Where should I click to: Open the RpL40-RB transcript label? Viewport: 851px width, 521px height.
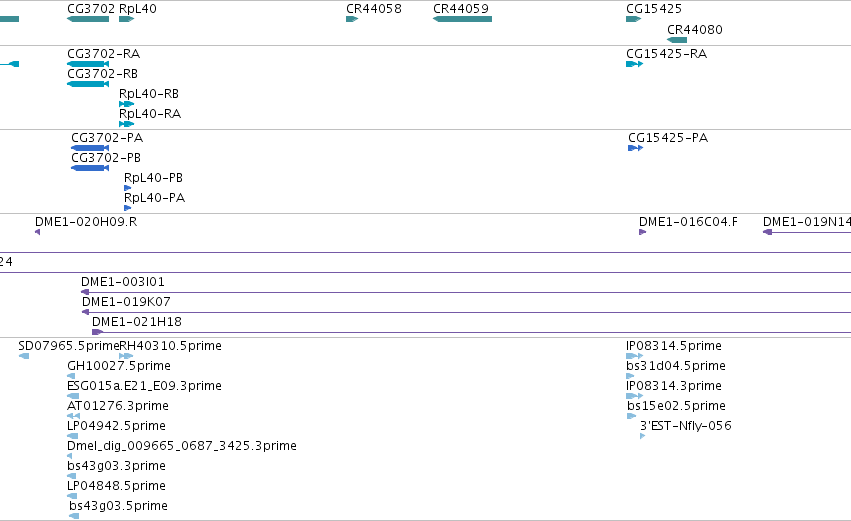click(149, 93)
